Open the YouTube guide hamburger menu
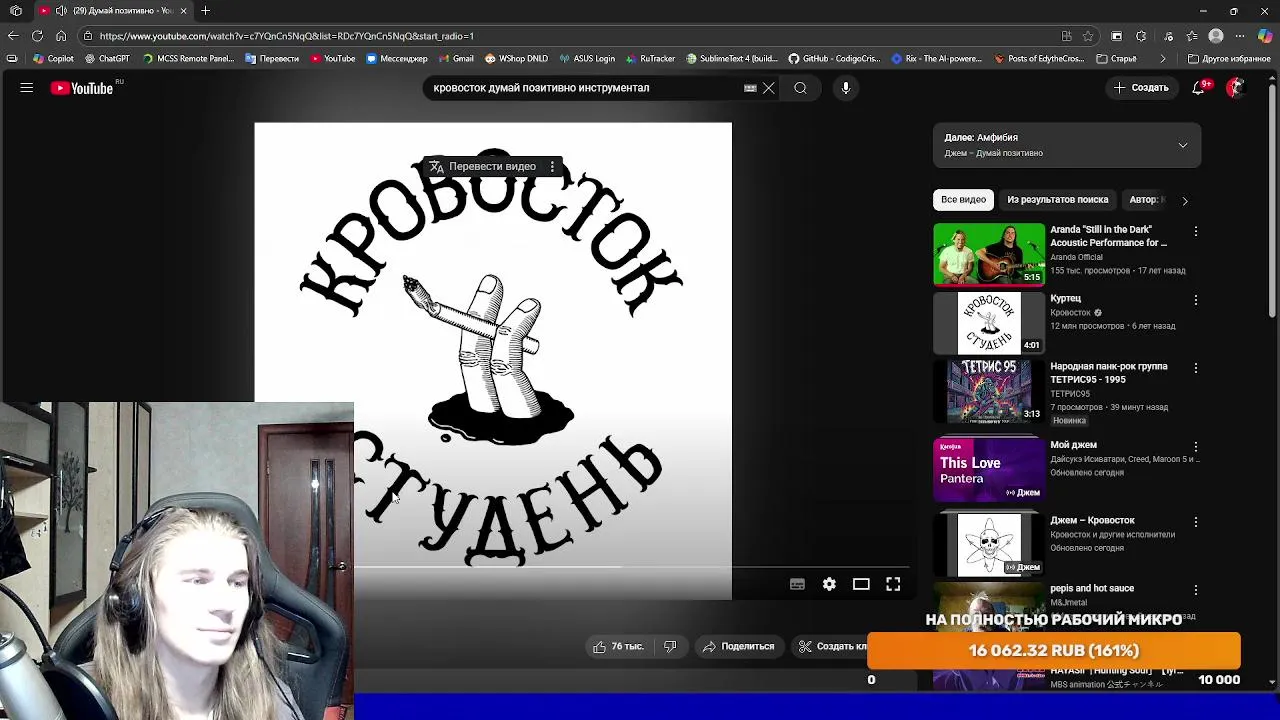 (27, 88)
